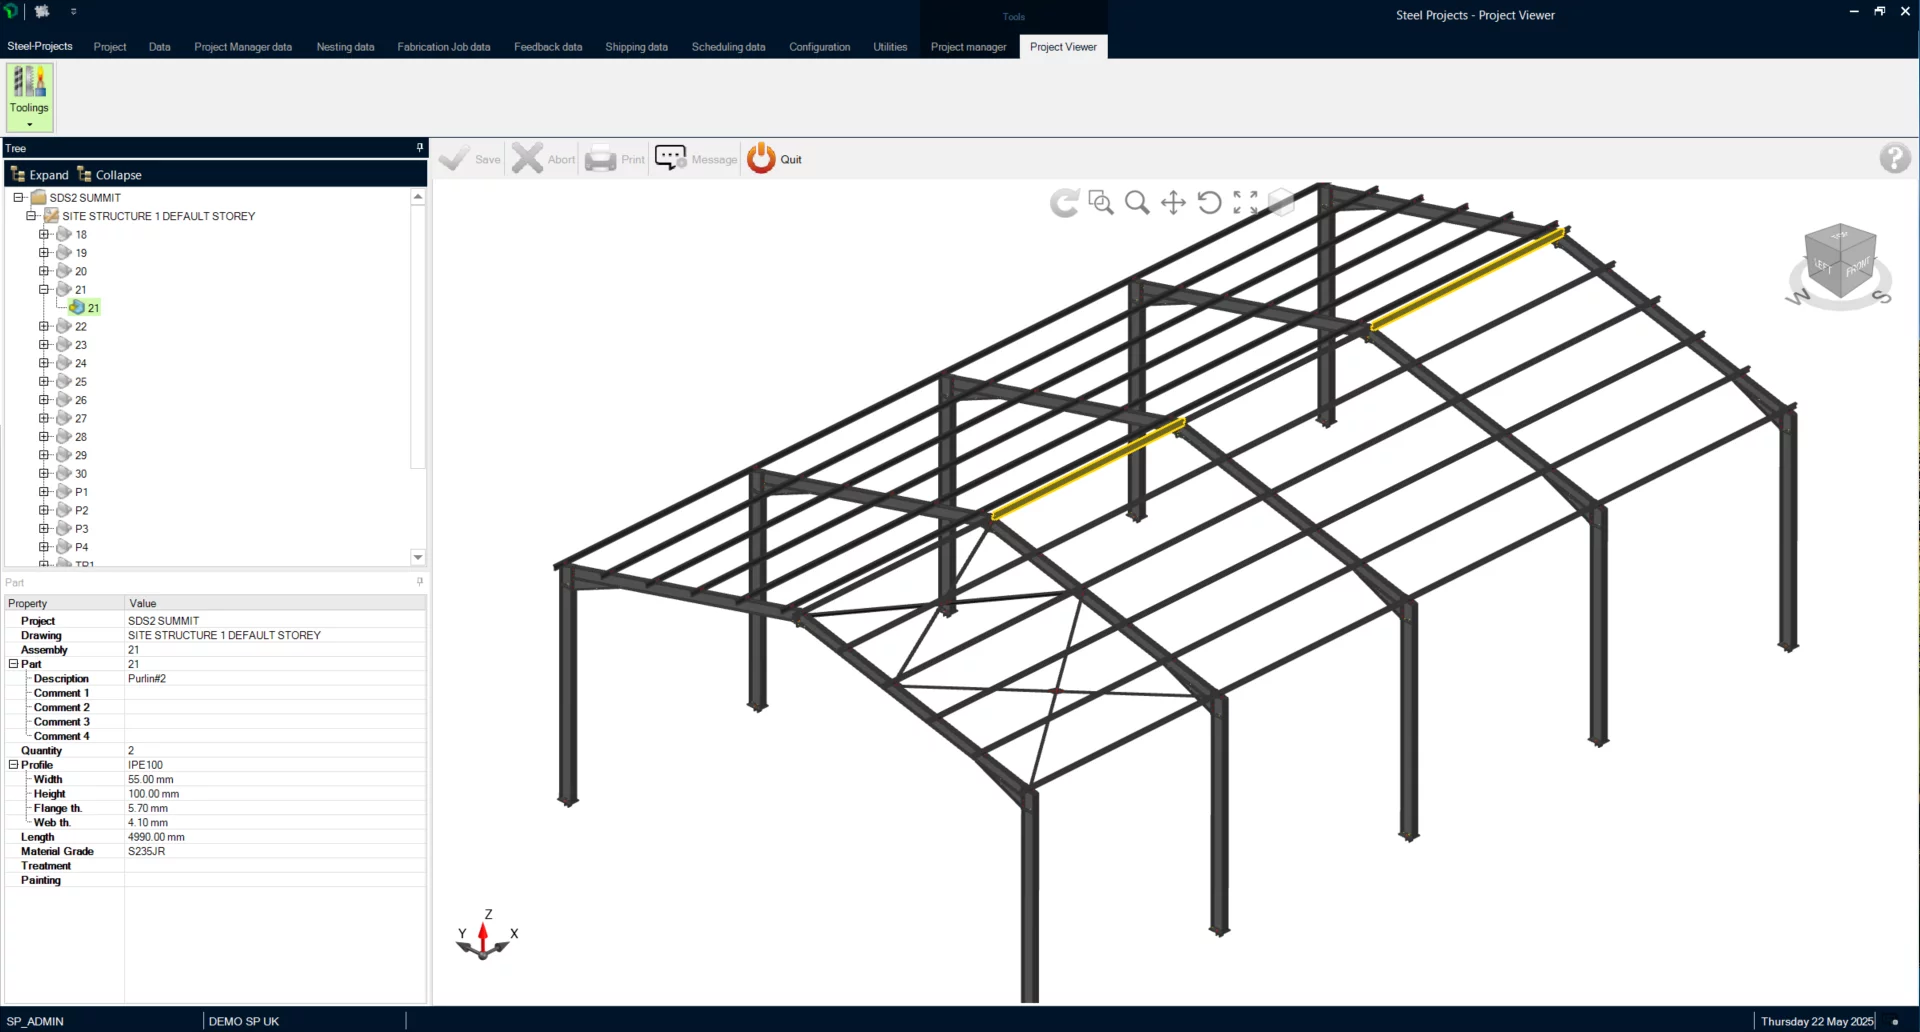The width and height of the screenshot is (1920, 1032).
Task: Select the magnifier zoom tool
Action: coord(1137,203)
